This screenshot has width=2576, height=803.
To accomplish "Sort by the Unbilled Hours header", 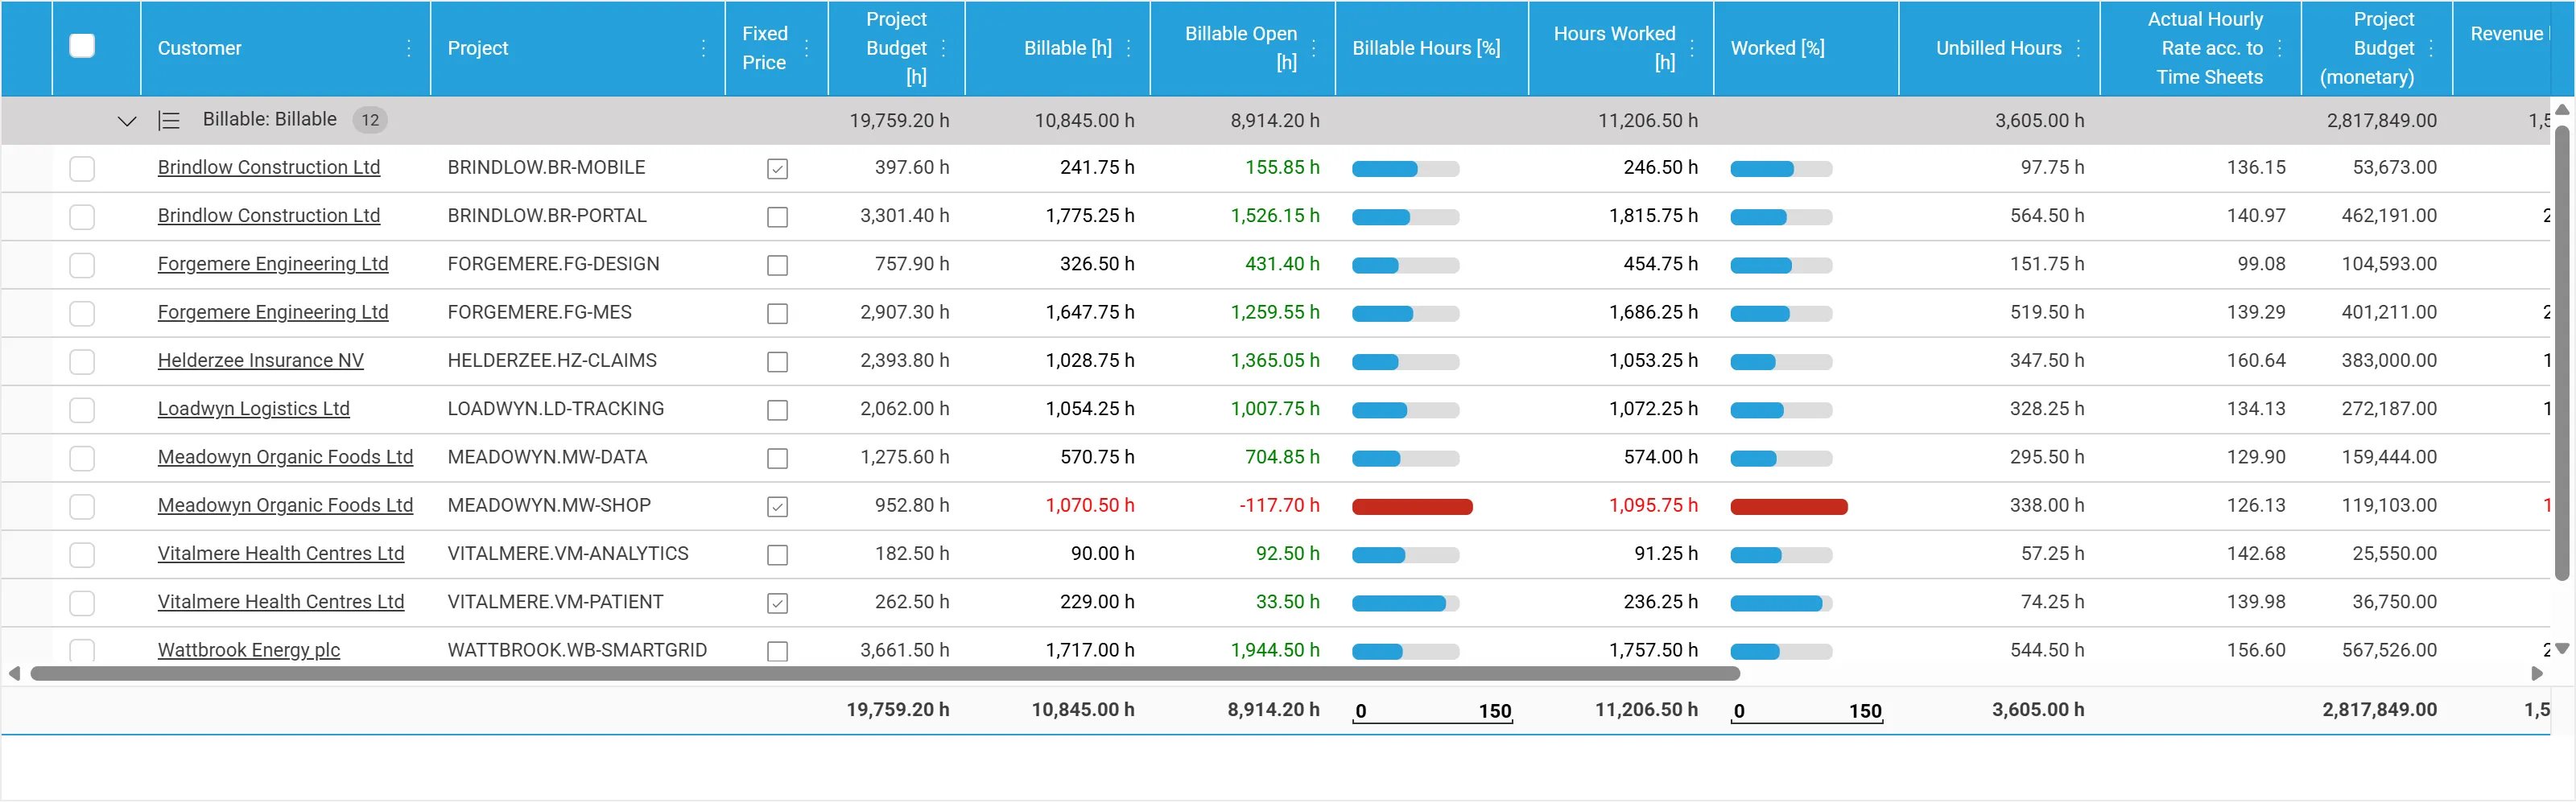I will coord(1998,48).
